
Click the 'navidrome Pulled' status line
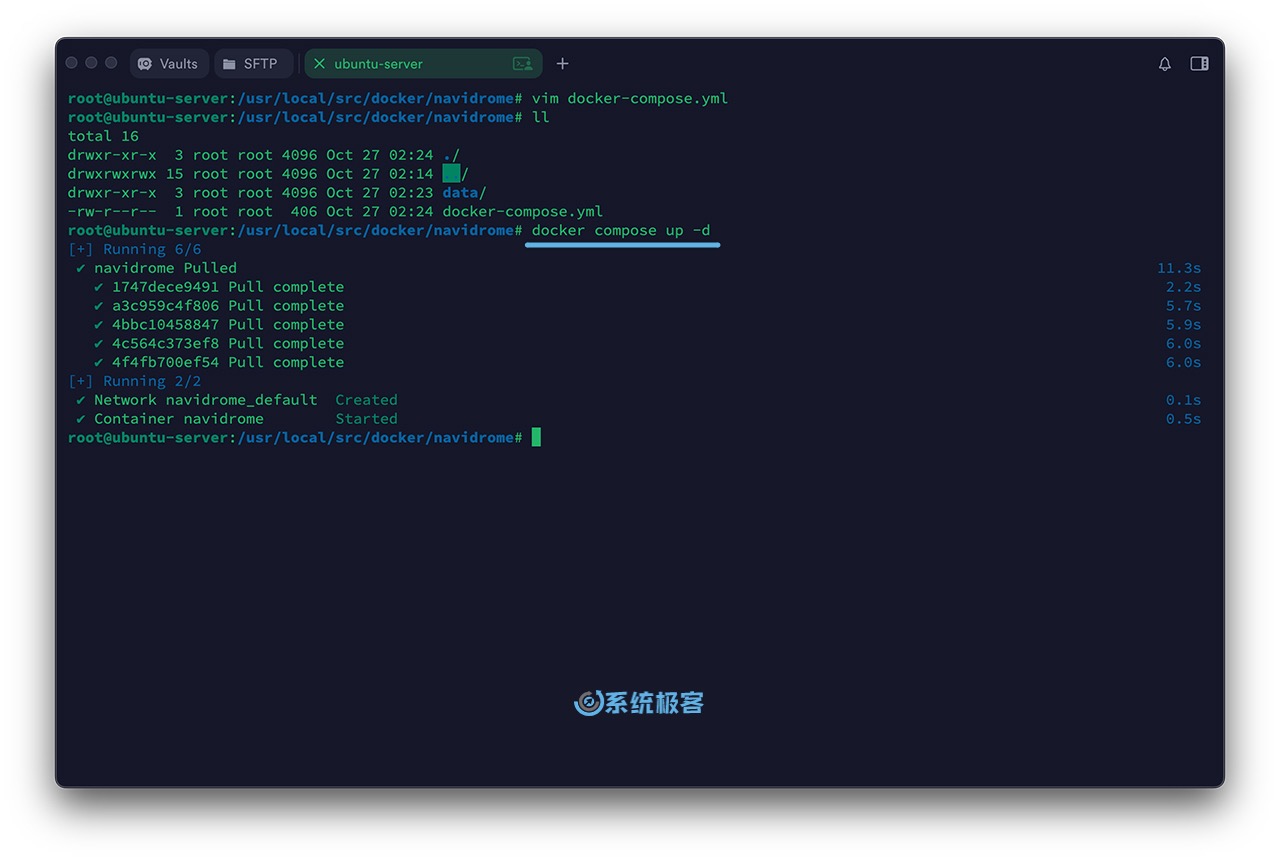tap(165, 268)
